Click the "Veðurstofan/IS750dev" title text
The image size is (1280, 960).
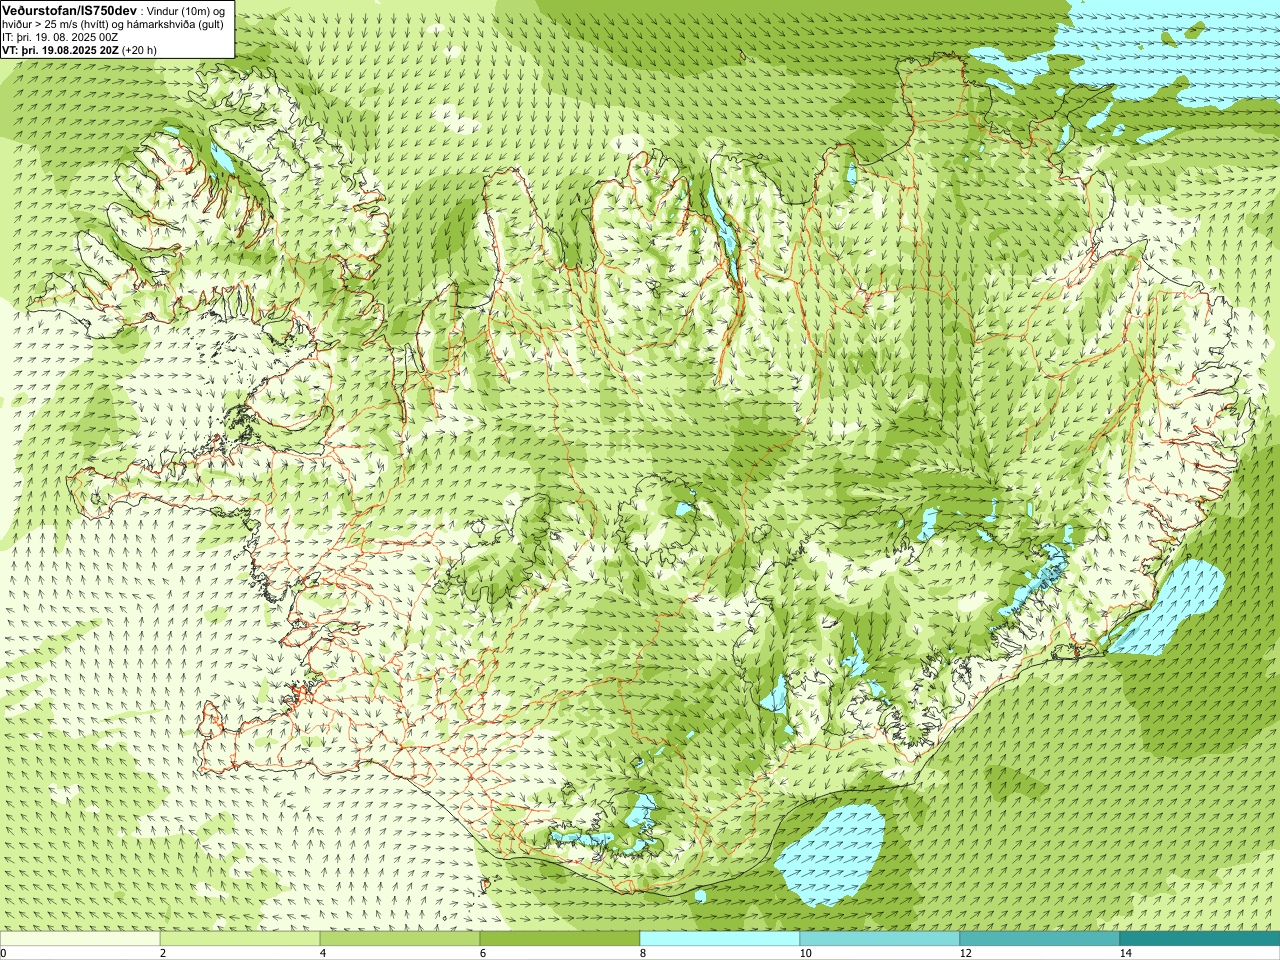[69, 10]
